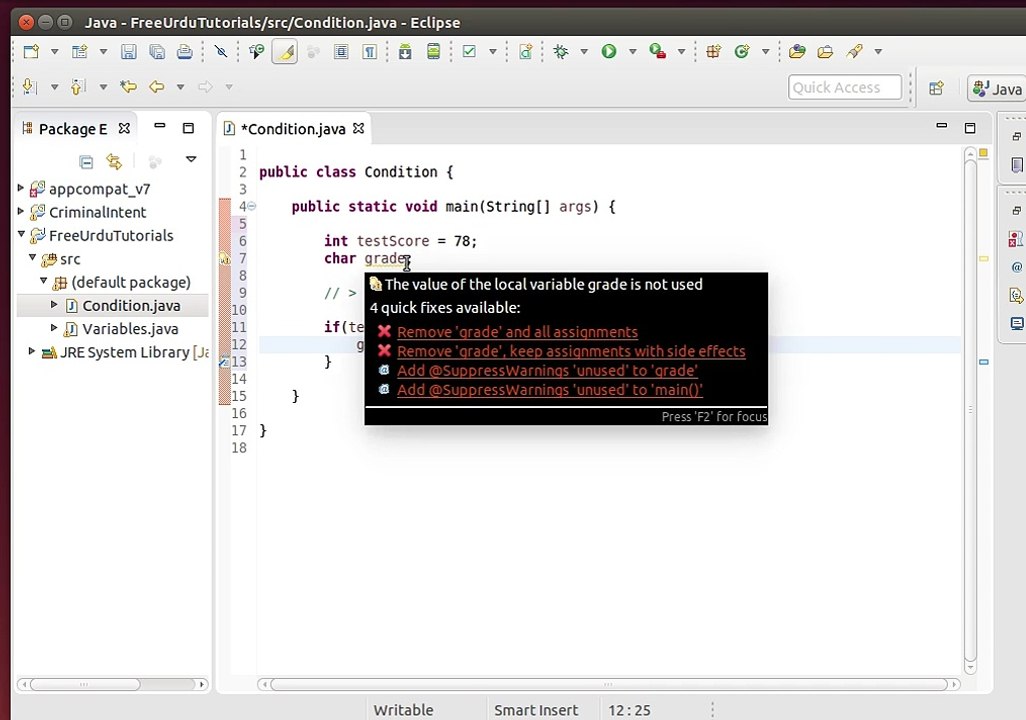This screenshot has width=1026, height=720.
Task: Close the Condition.java editor tab
Action: click(x=359, y=128)
